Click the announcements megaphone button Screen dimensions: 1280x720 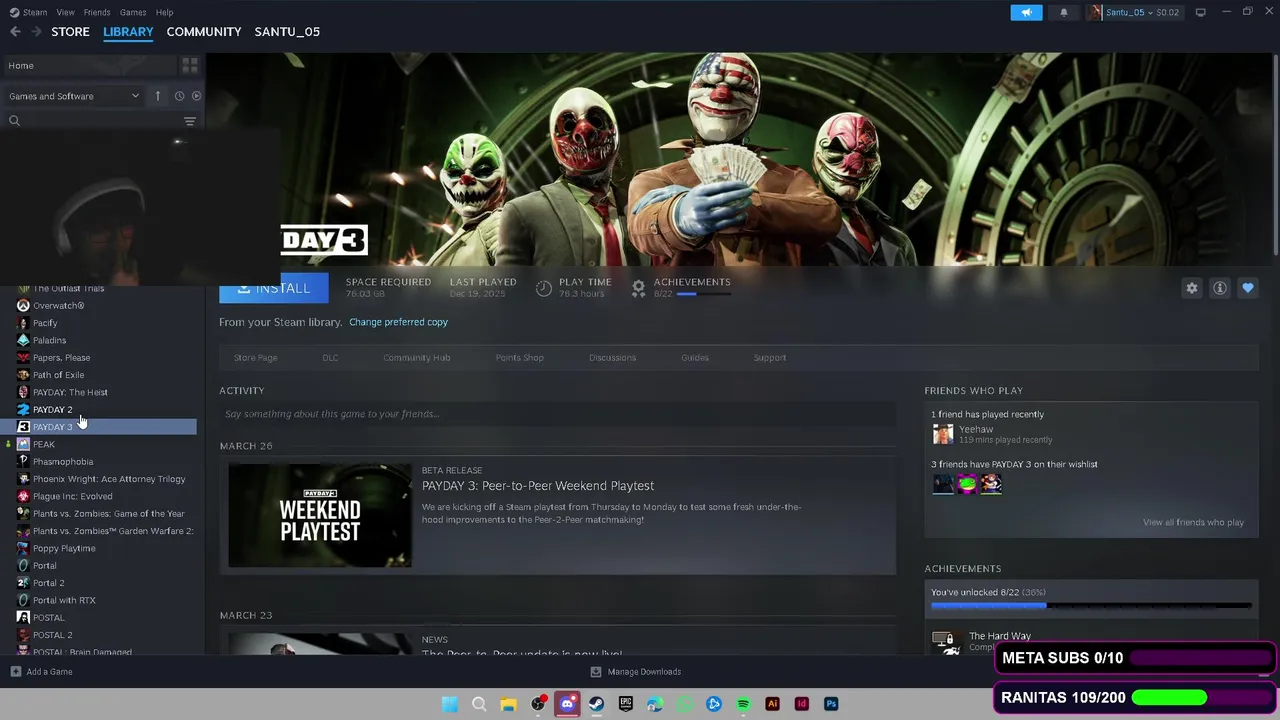tap(1026, 12)
